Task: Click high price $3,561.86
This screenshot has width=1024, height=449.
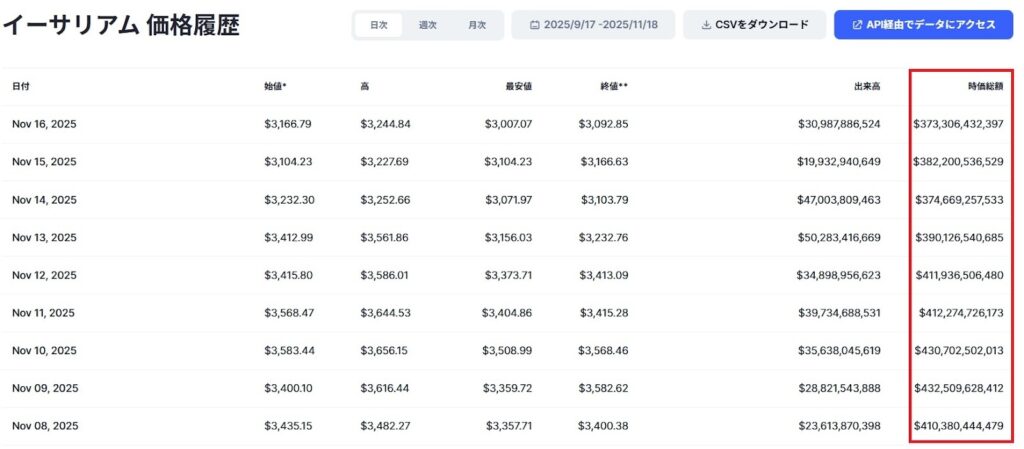Action: [x=384, y=237]
